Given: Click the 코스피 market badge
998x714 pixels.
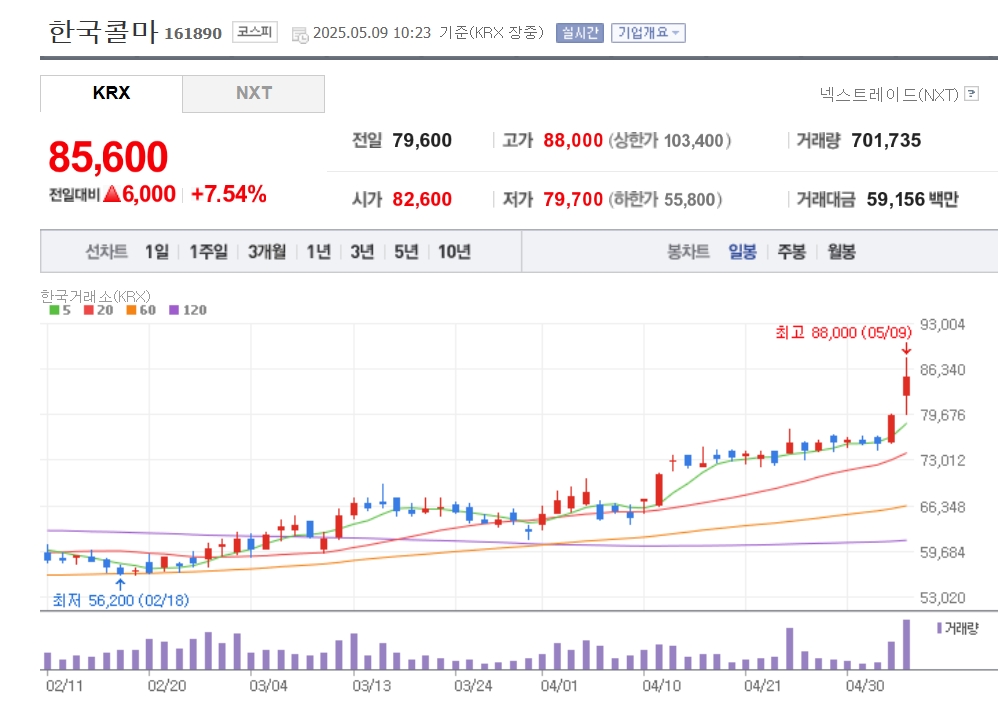Looking at the screenshot, I should click(256, 32).
